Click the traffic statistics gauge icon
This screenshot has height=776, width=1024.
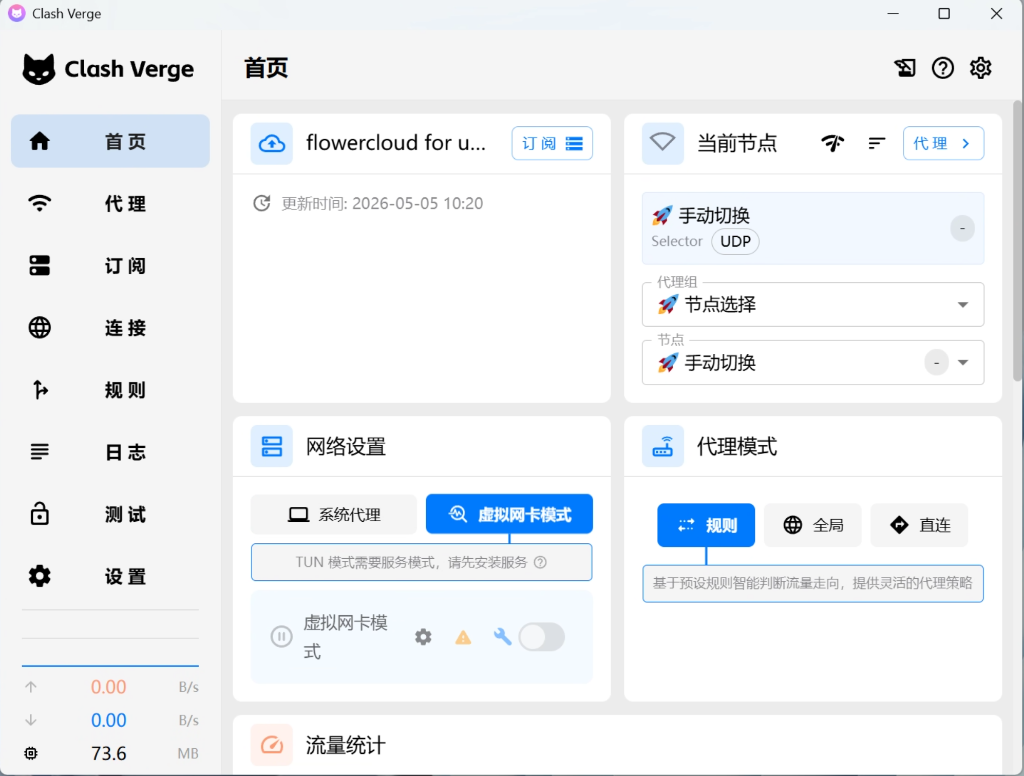272,745
